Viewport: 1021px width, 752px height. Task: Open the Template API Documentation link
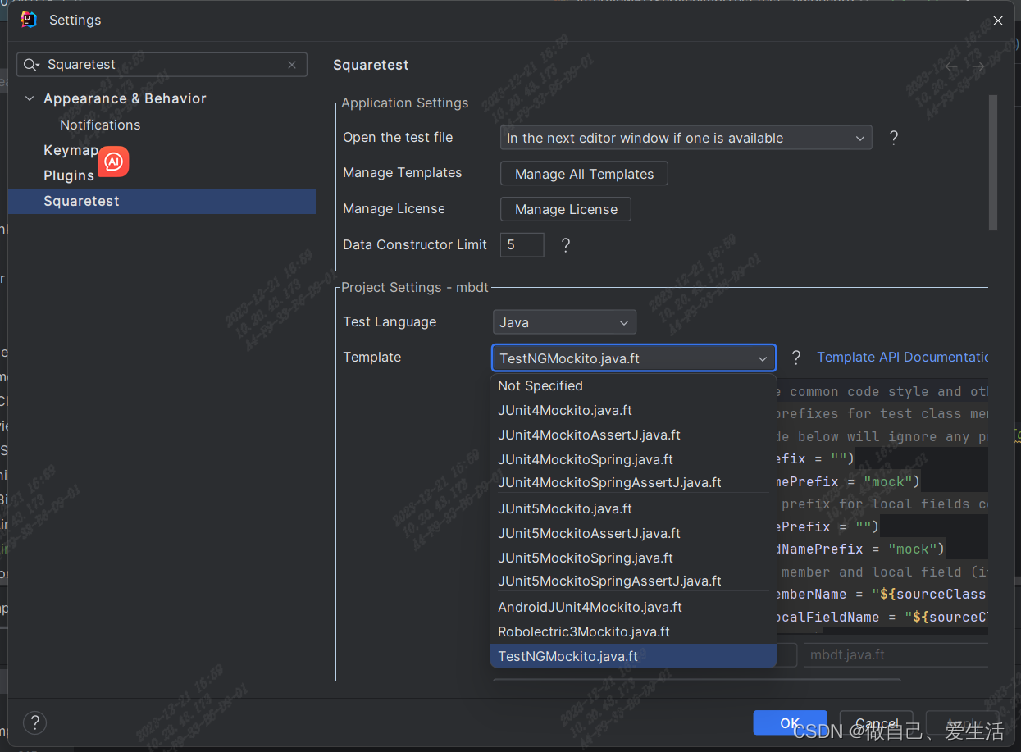click(902, 357)
